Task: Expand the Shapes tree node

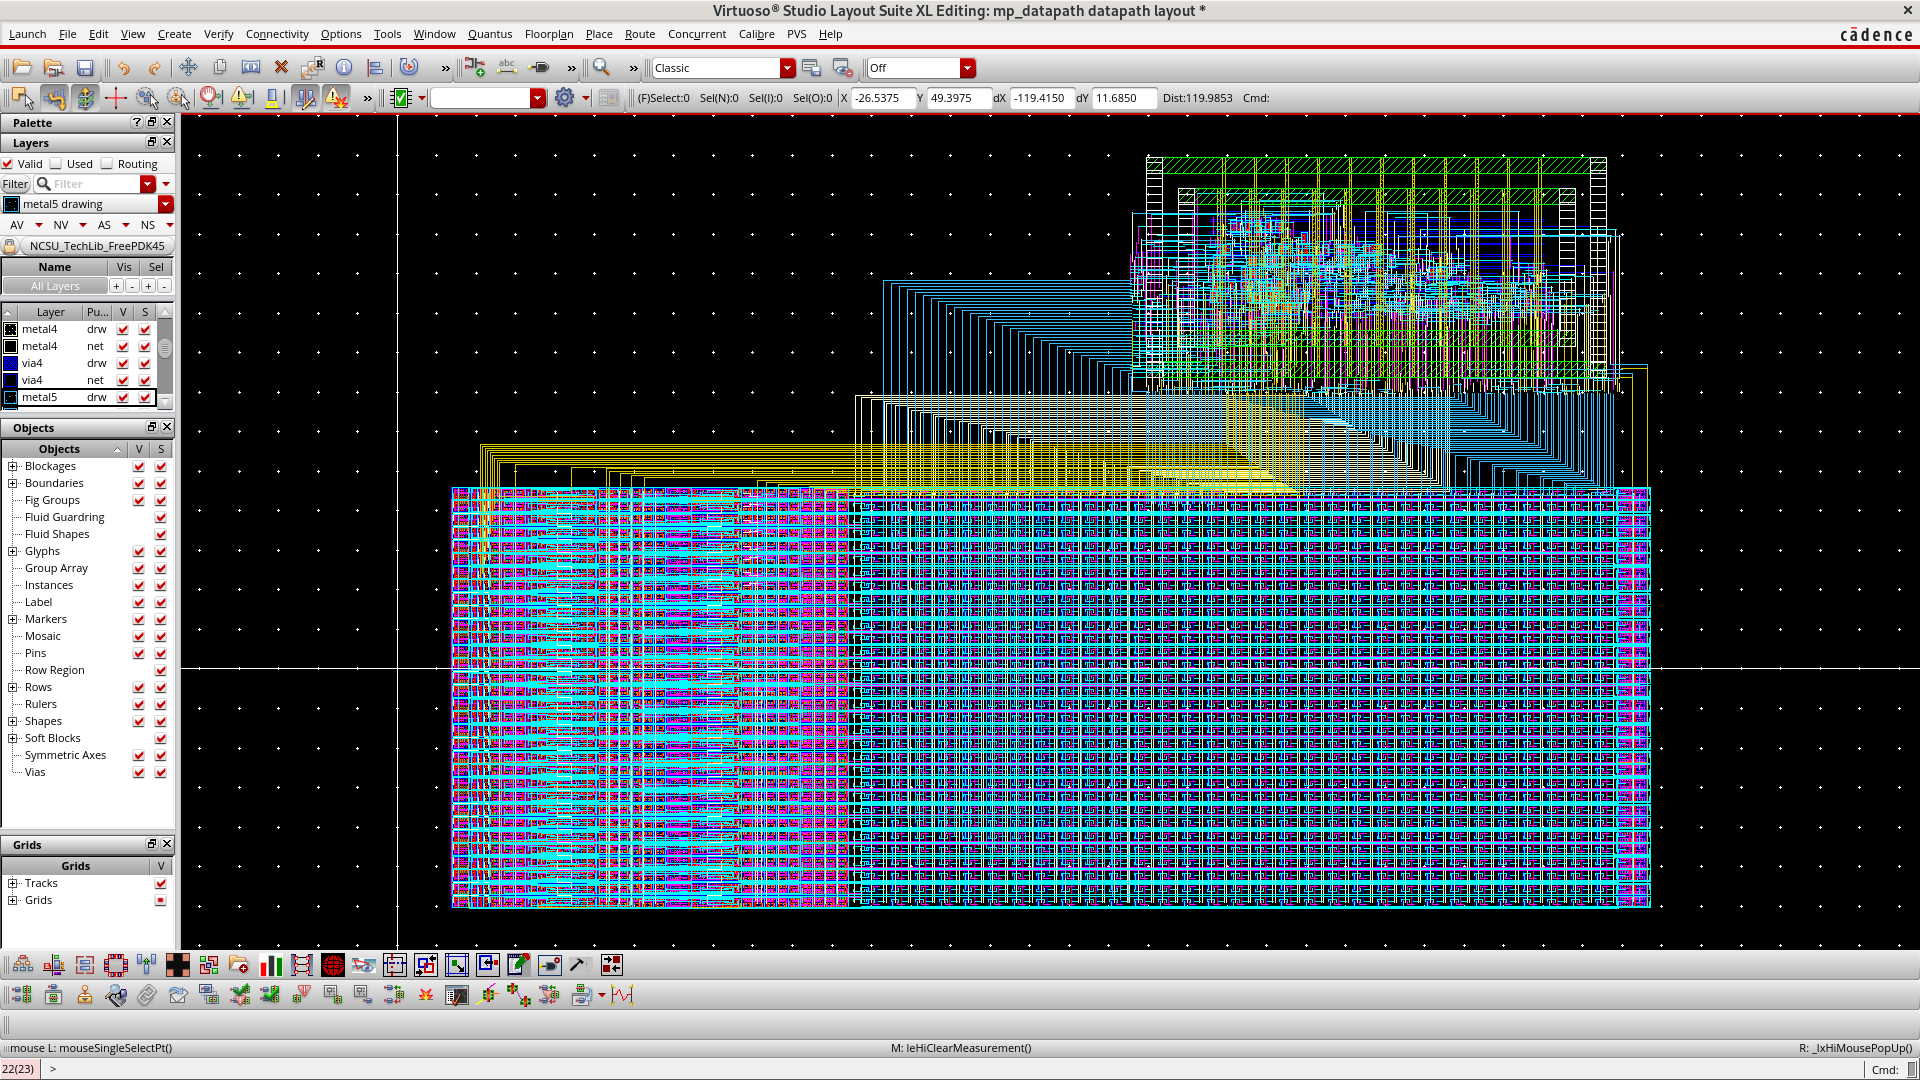Action: pyautogui.click(x=13, y=722)
